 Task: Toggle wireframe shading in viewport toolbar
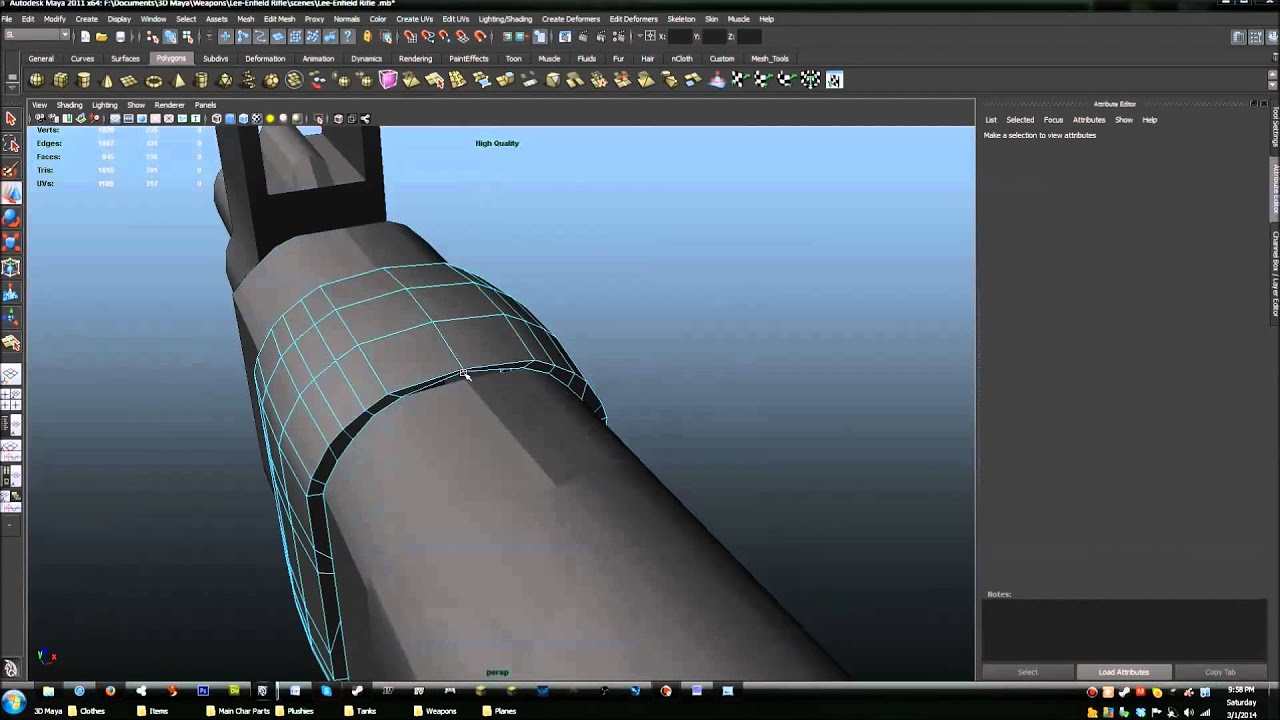216,119
